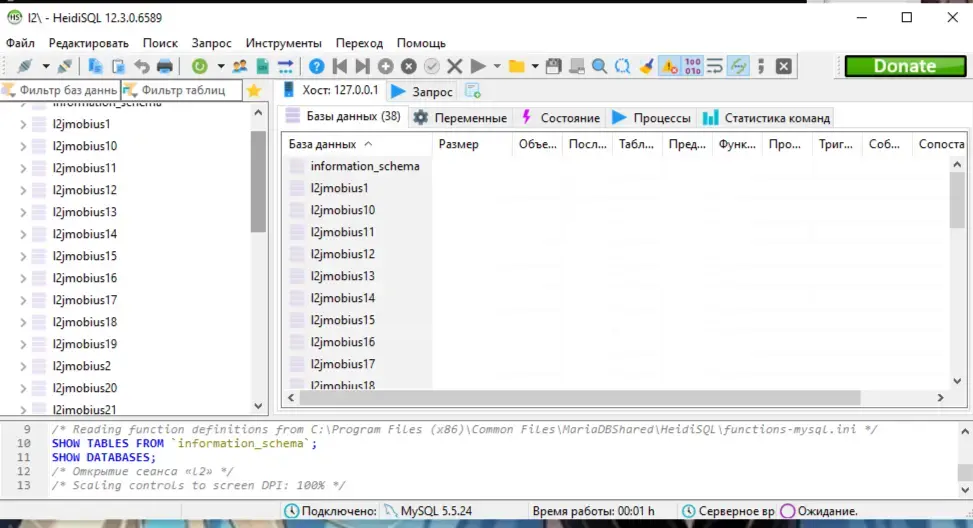Viewport: 973px width, 528px height.
Task: Focus the Фильтр таблиц input
Action: (x=182, y=91)
